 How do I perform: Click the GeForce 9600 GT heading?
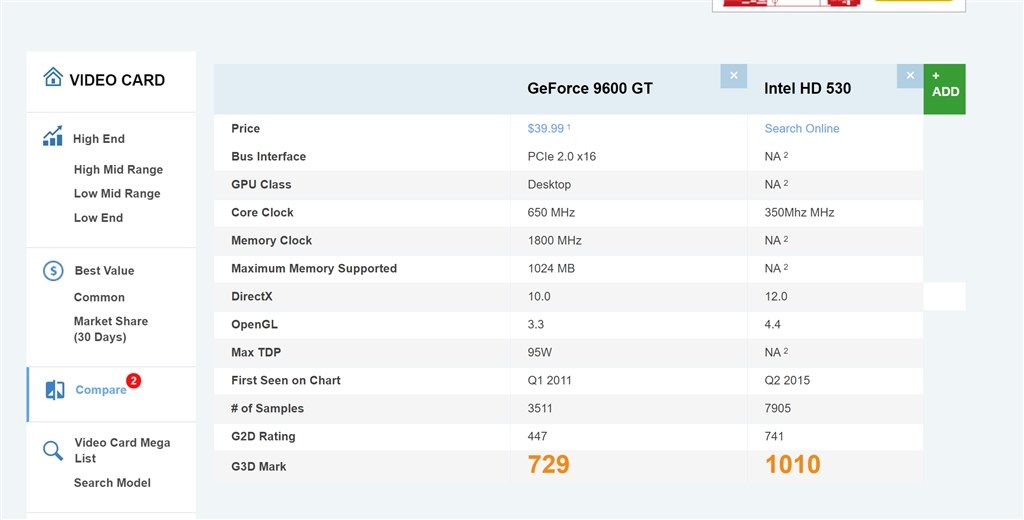(590, 89)
